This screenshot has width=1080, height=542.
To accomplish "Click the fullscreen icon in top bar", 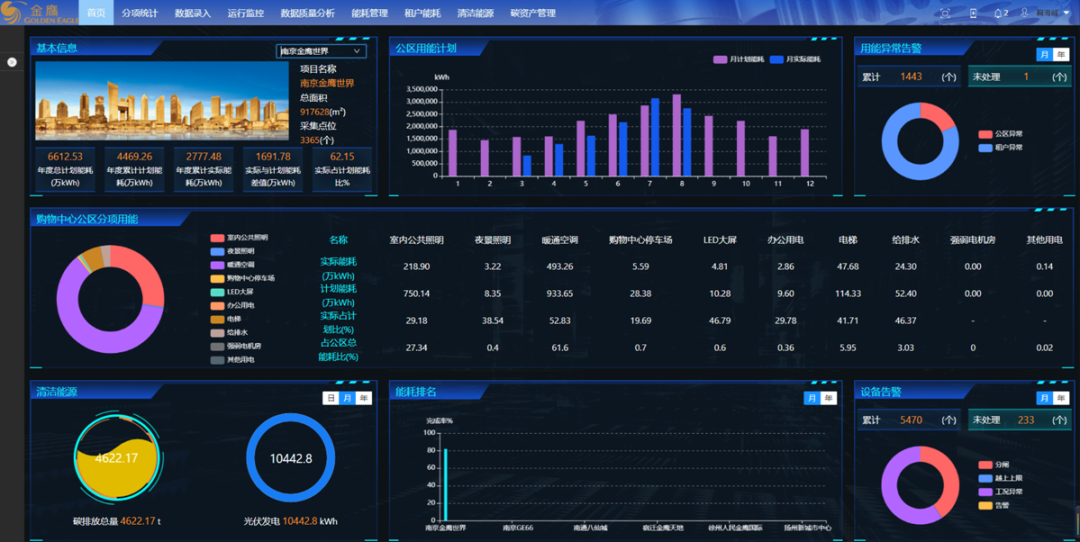I will [946, 13].
